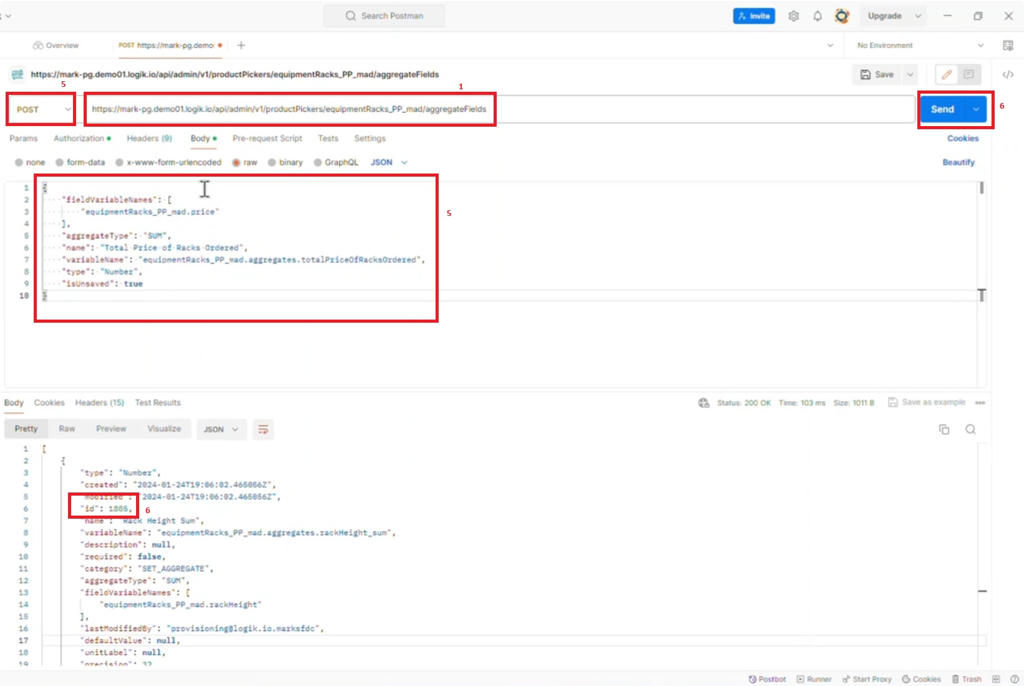Open the request Cookies link

coord(963,139)
